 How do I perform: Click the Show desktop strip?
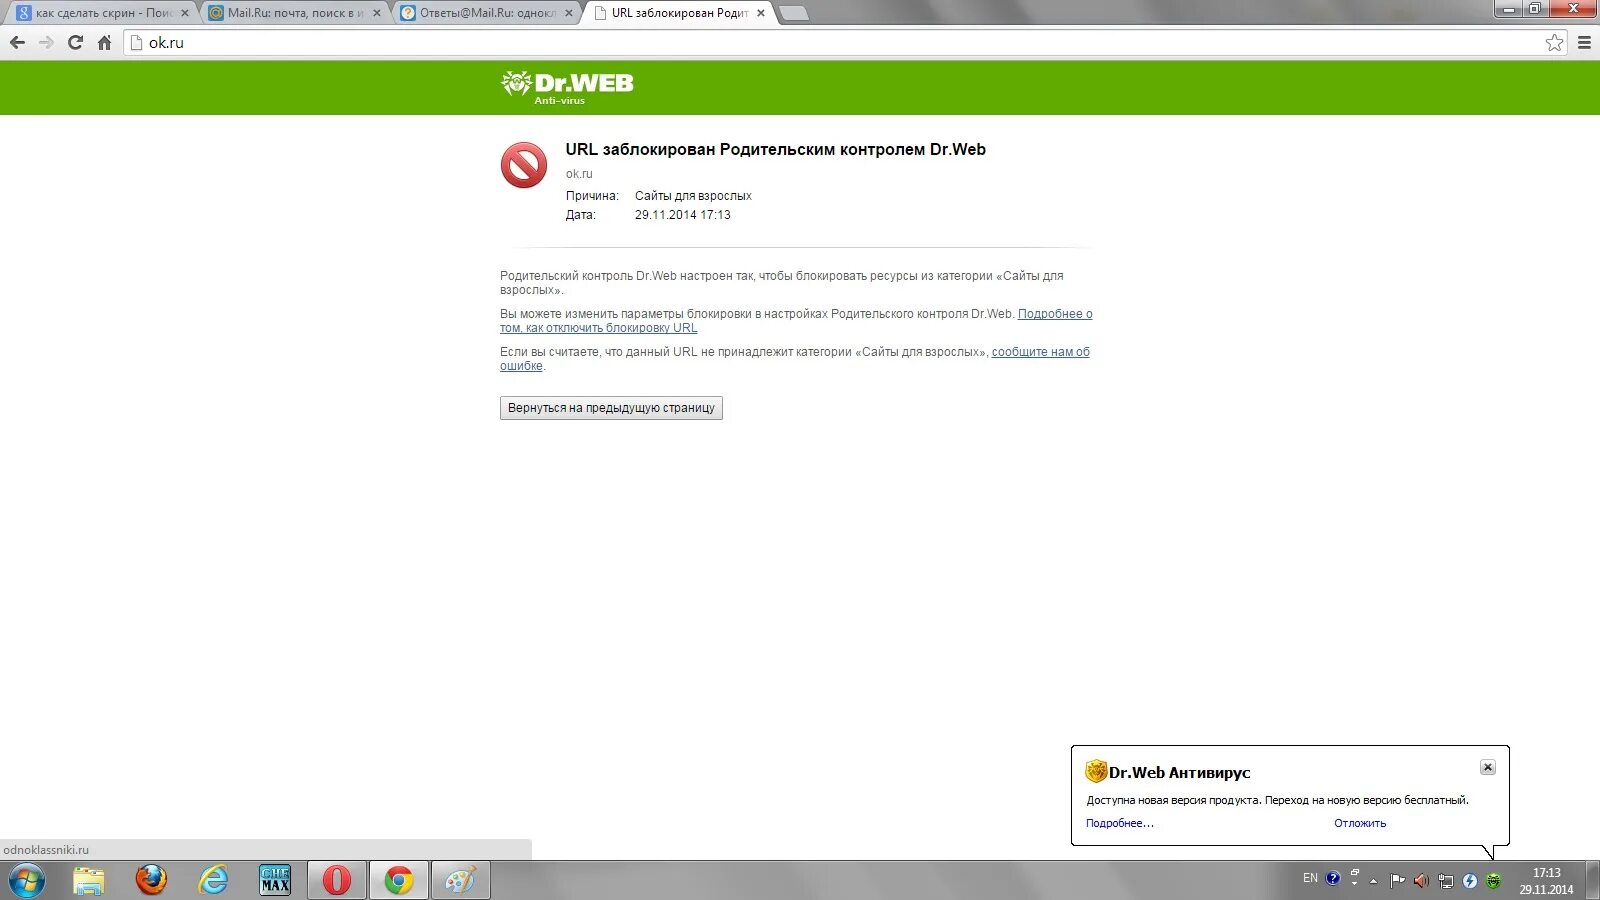pyautogui.click(x=1592, y=881)
